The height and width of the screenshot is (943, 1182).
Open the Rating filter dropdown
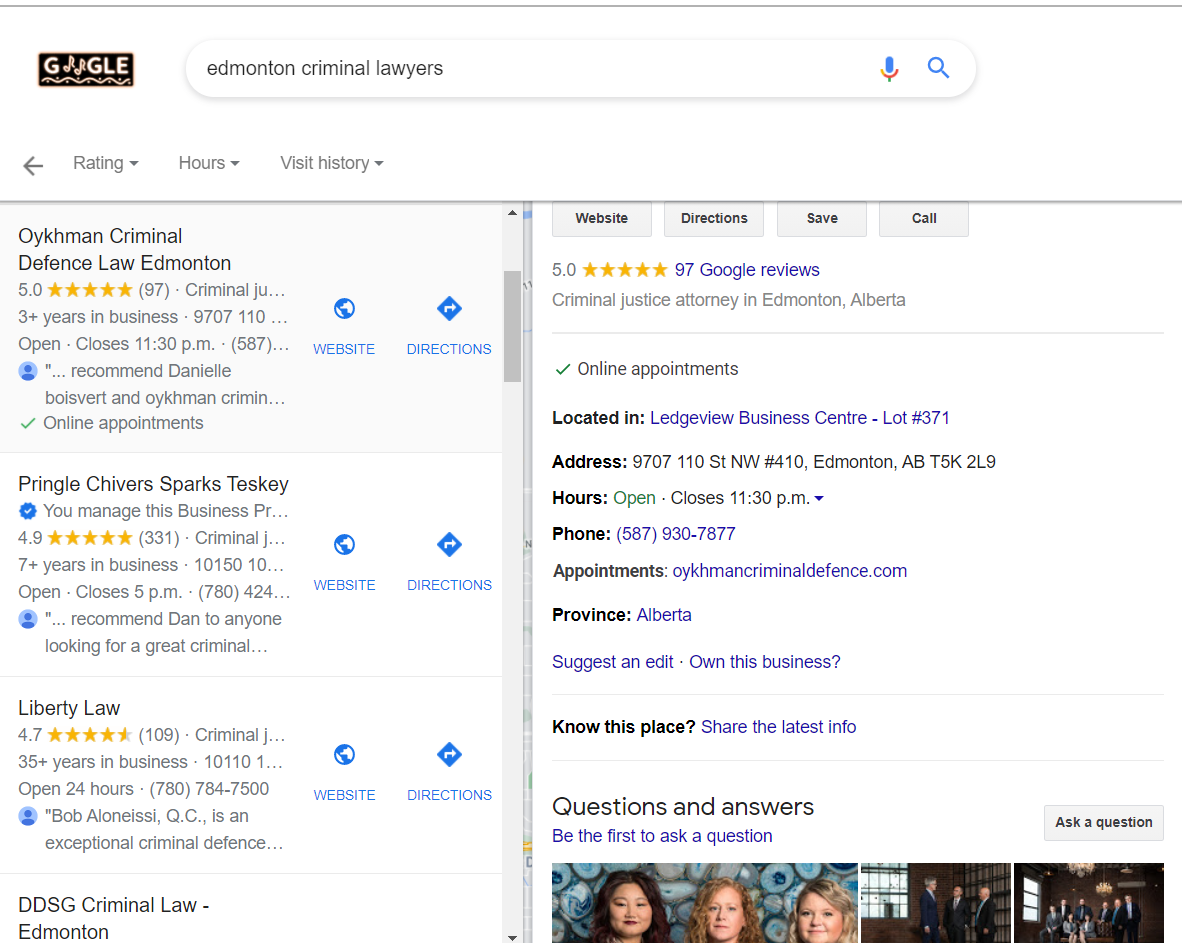[x=105, y=163]
